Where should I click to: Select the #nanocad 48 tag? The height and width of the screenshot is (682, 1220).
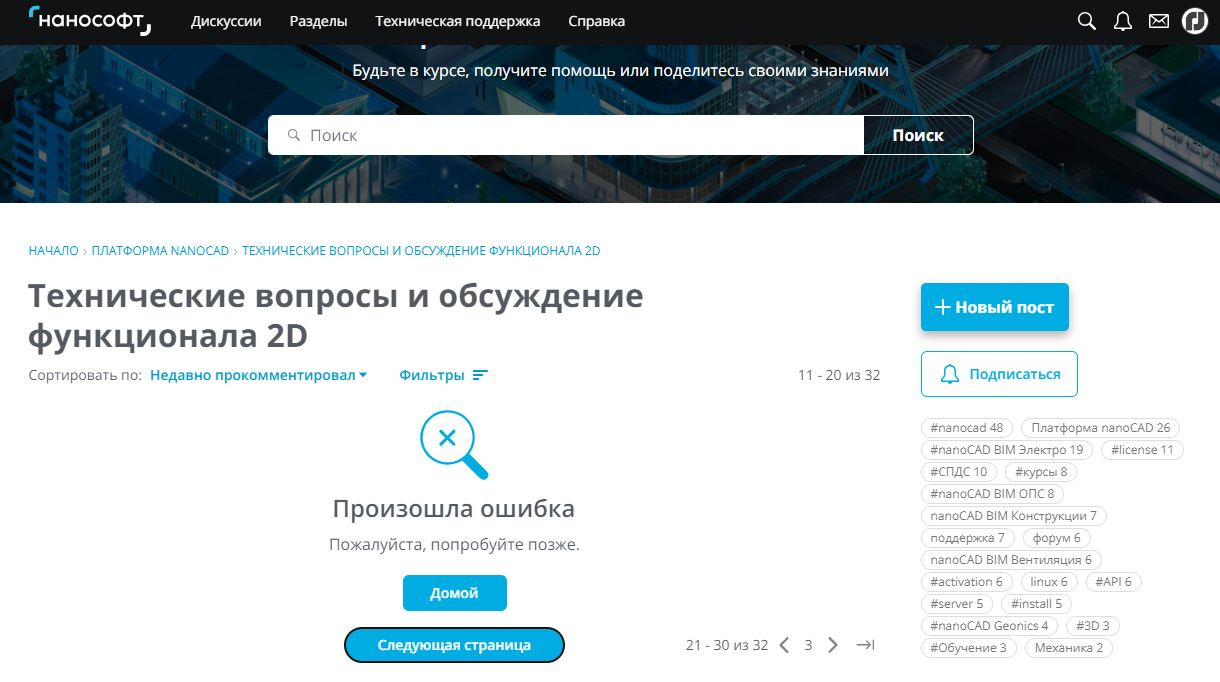click(967, 428)
